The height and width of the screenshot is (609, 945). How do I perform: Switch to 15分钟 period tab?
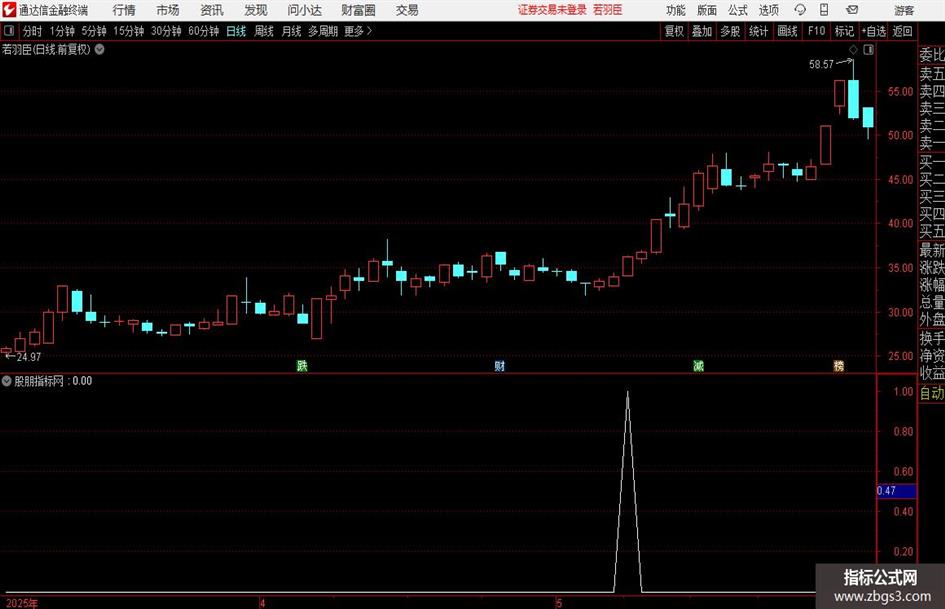(129, 31)
